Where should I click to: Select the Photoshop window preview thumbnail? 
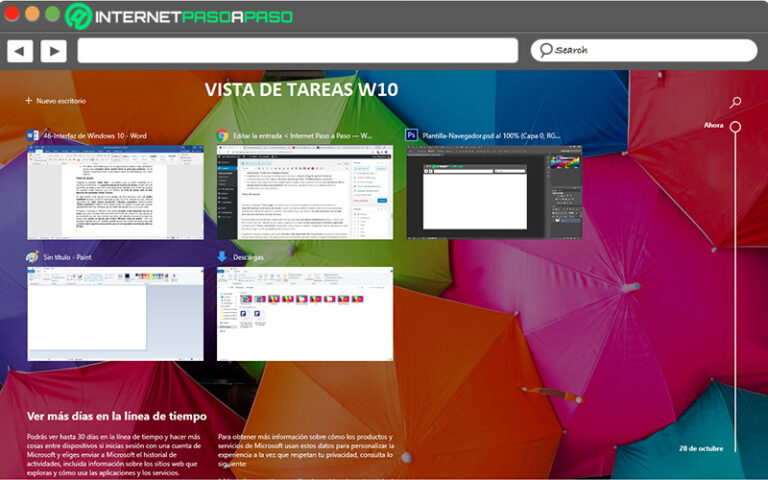coord(493,192)
